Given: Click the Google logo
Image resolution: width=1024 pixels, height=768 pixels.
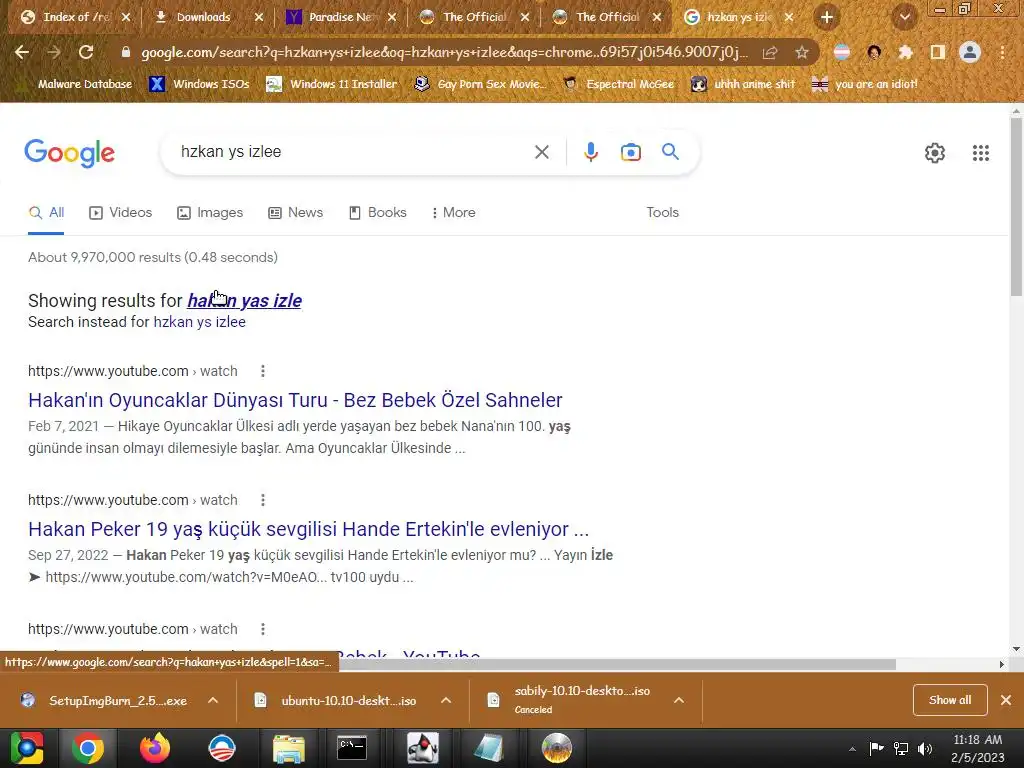Looking at the screenshot, I should tap(69, 153).
